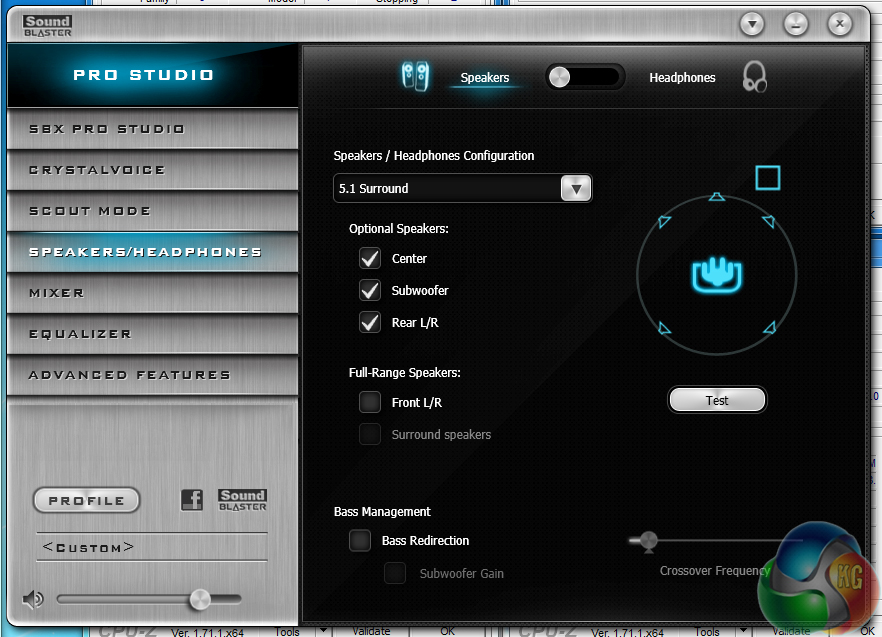Click the Headphones icon at the top
This screenshot has width=882, height=637.
(754, 77)
